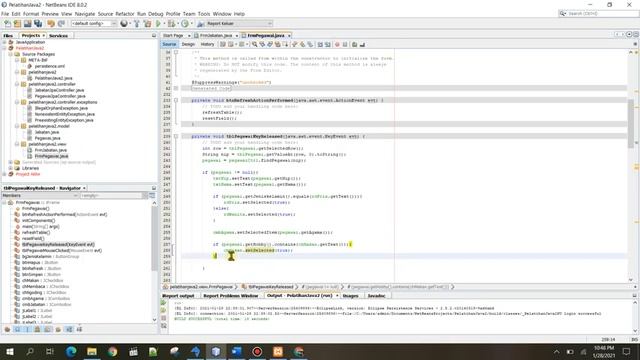Toggle inherited members filter in Navigator
The height and width of the screenshot is (360, 640).
[7, 329]
